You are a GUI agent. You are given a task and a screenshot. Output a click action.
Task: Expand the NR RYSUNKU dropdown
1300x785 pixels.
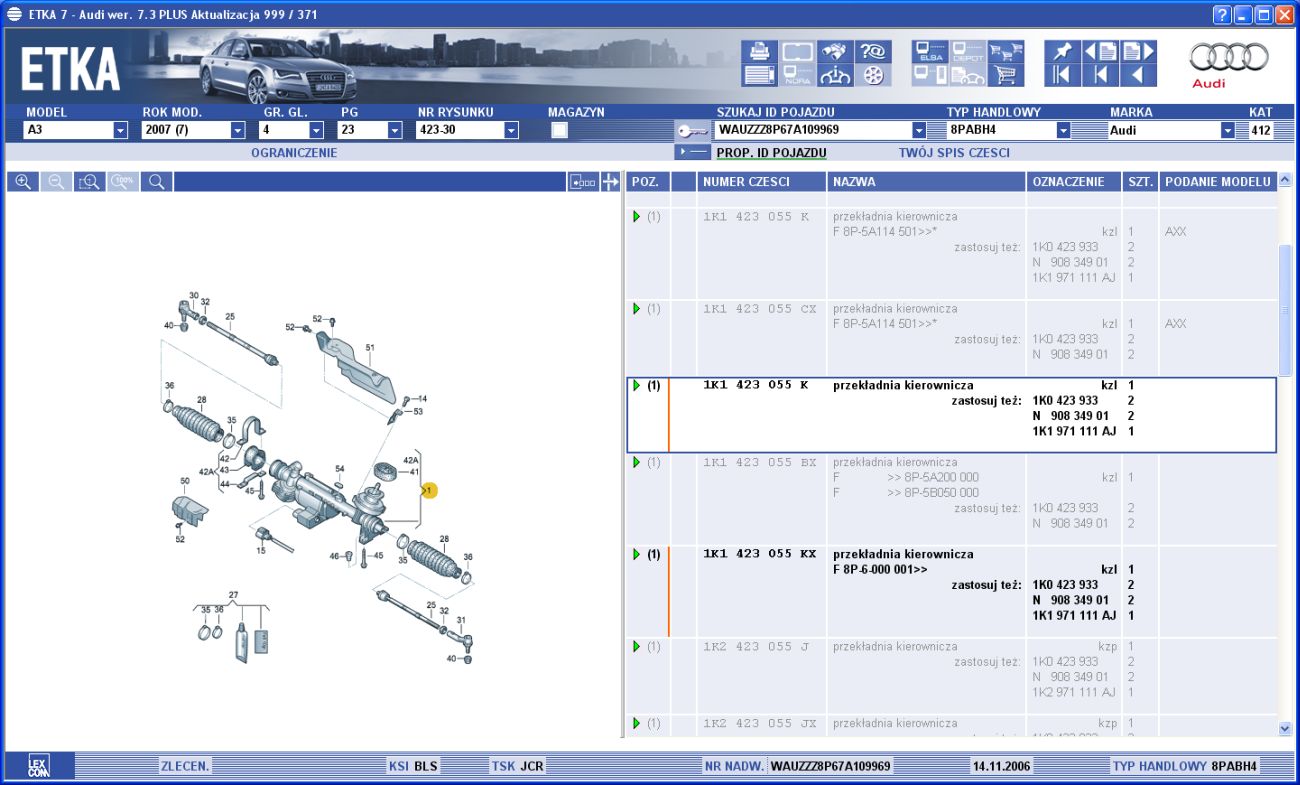point(512,130)
